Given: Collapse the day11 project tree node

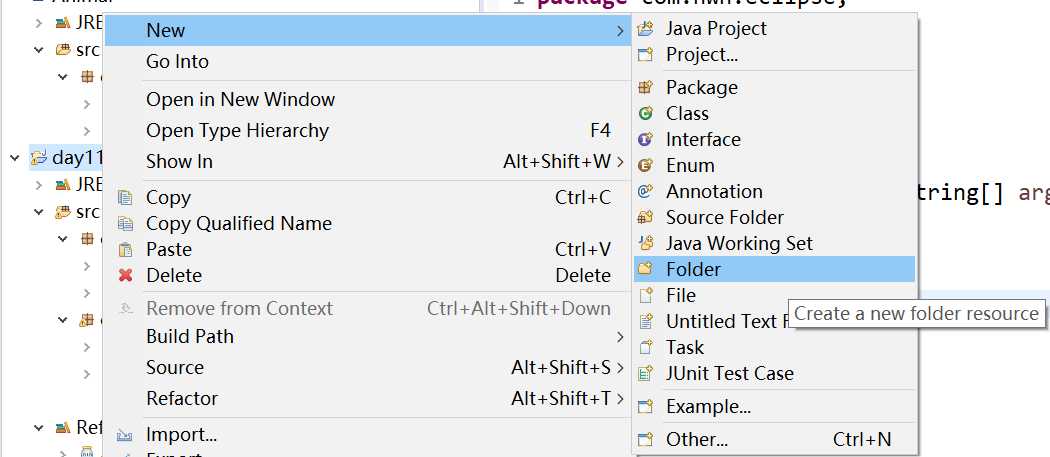Looking at the screenshot, I should [15, 158].
